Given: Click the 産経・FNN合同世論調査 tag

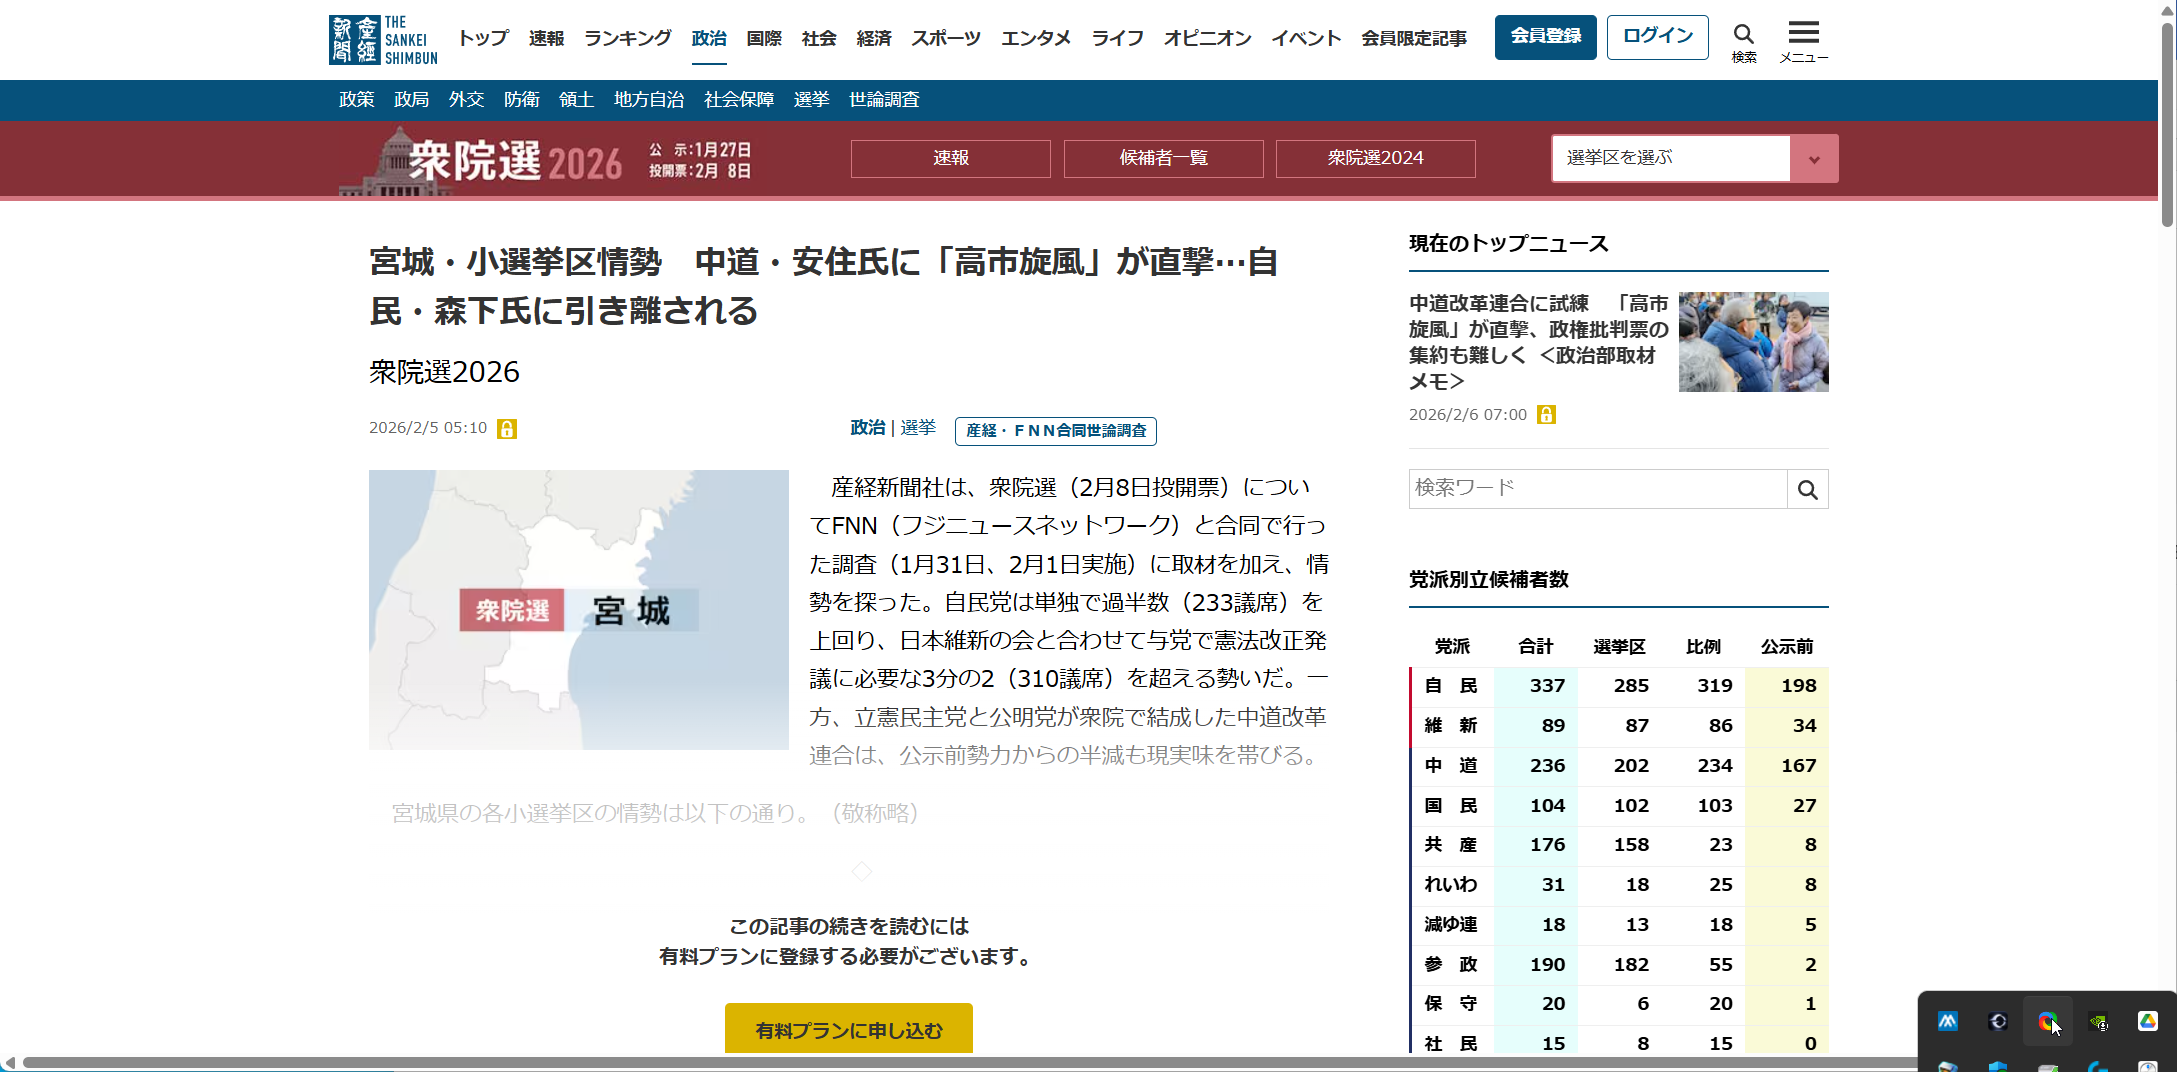Looking at the screenshot, I should point(1056,431).
